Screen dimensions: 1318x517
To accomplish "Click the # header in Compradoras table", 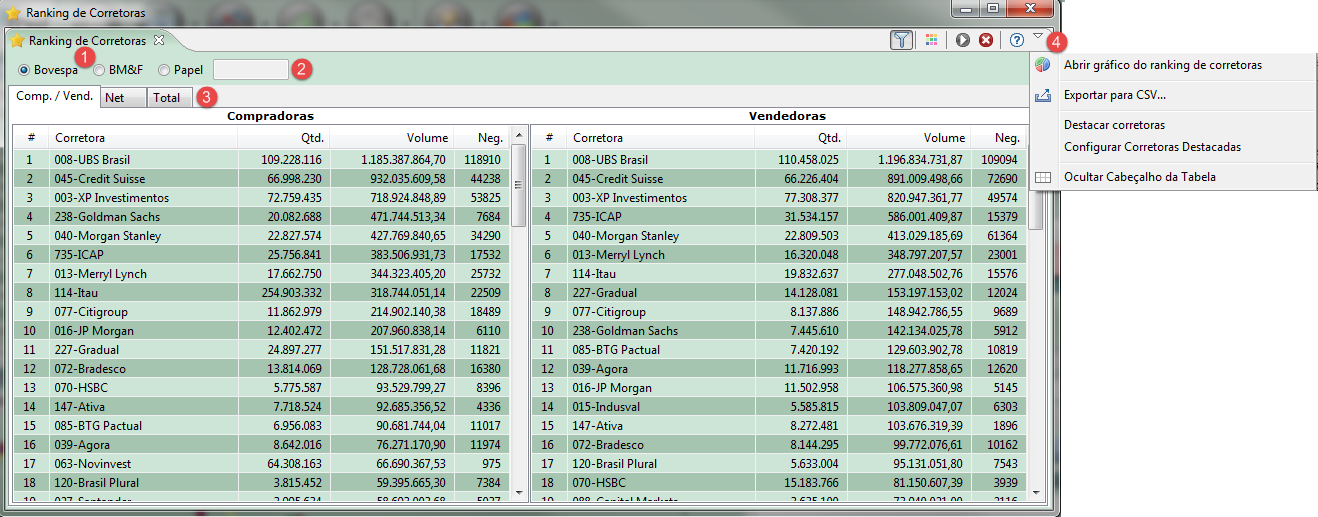I will (31, 138).
